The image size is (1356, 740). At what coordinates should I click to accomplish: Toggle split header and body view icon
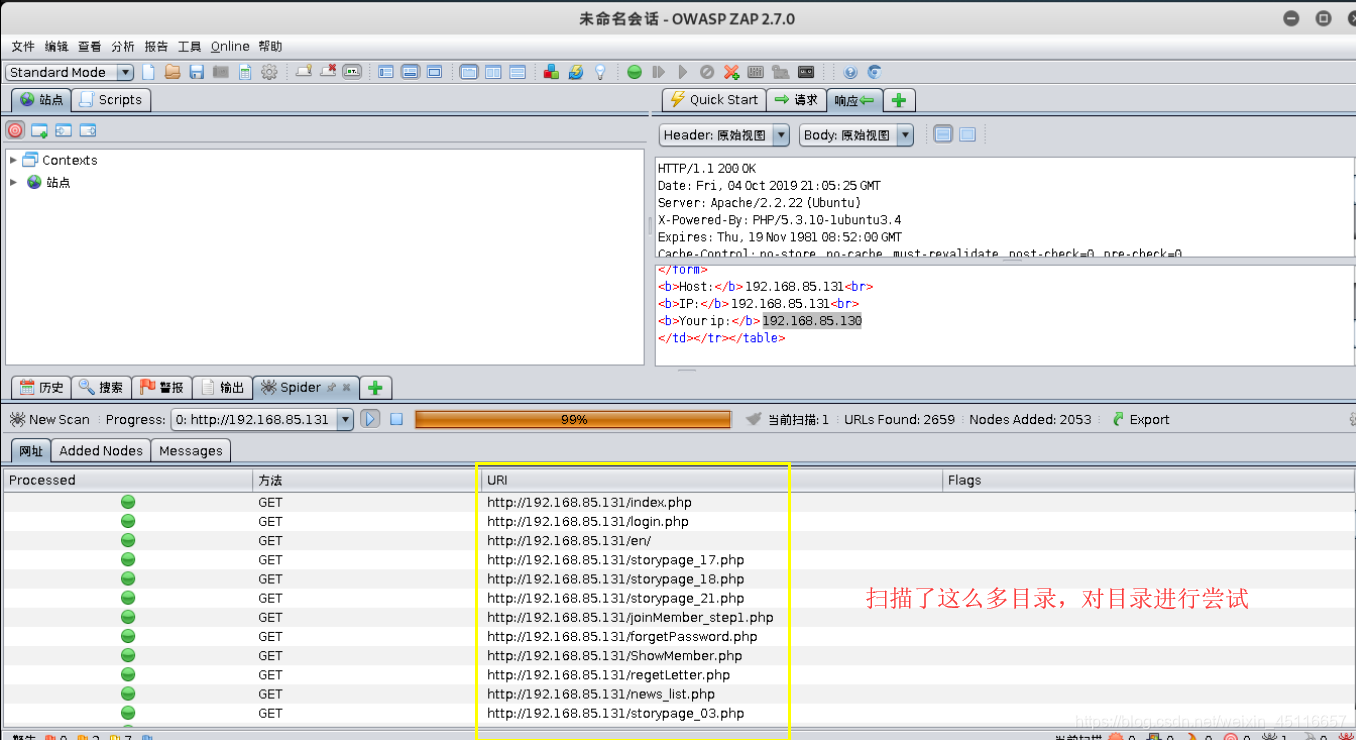pos(967,134)
